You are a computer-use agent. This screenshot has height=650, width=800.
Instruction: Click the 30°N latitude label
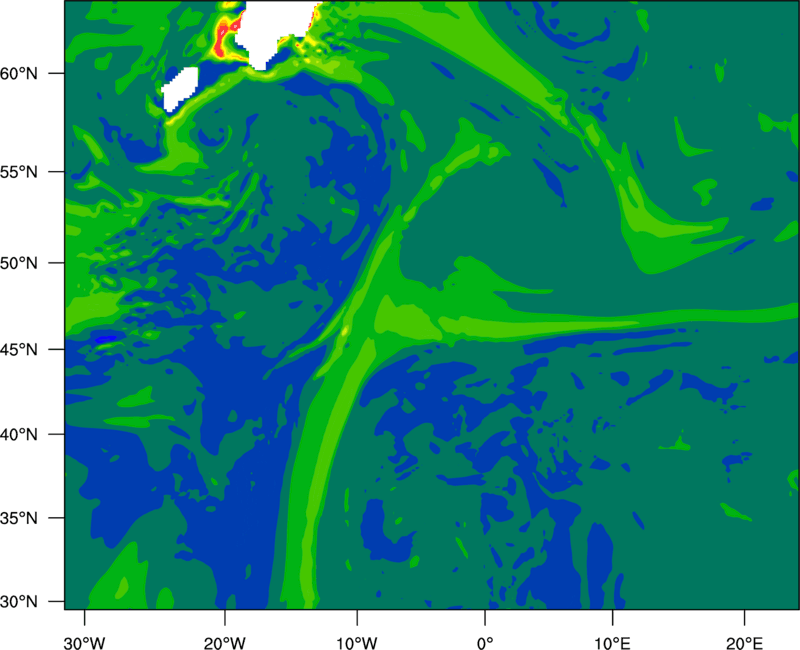[x=19, y=602]
